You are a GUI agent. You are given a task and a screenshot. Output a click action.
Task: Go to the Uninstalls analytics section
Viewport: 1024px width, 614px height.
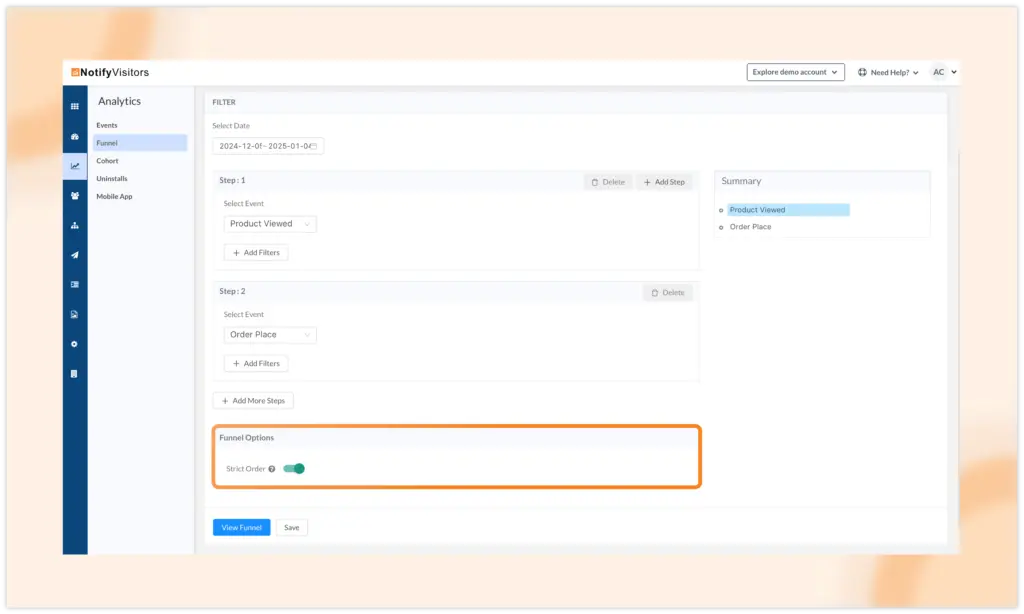pos(112,179)
